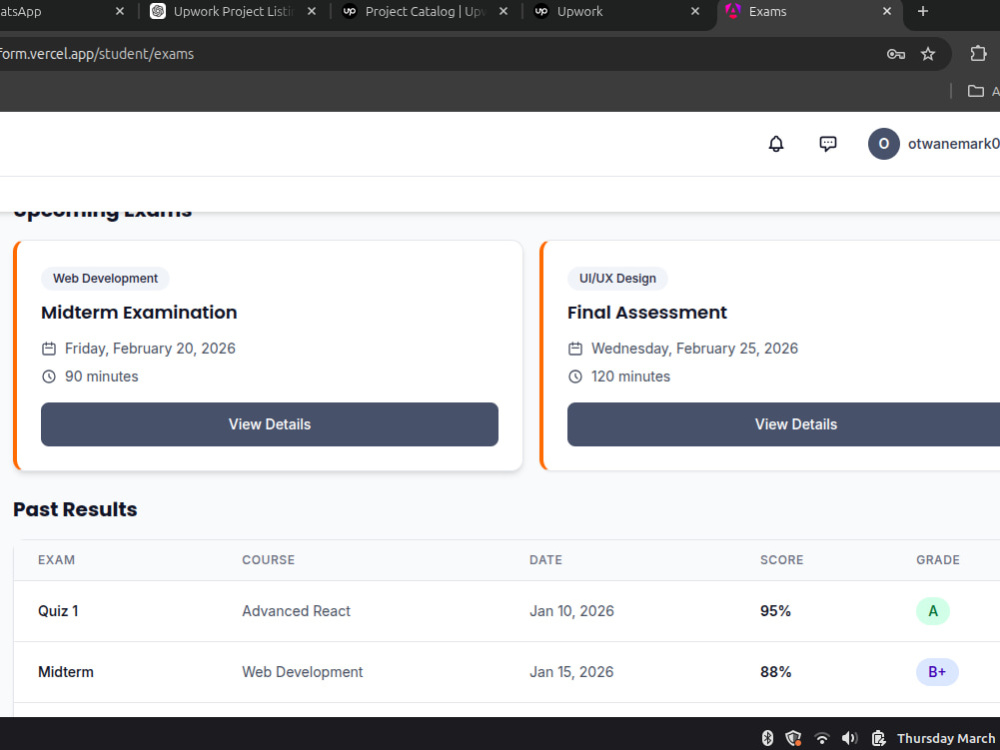The height and width of the screenshot is (750, 1000).
Task: Open the clipboard tray icon
Action: pos(878,738)
